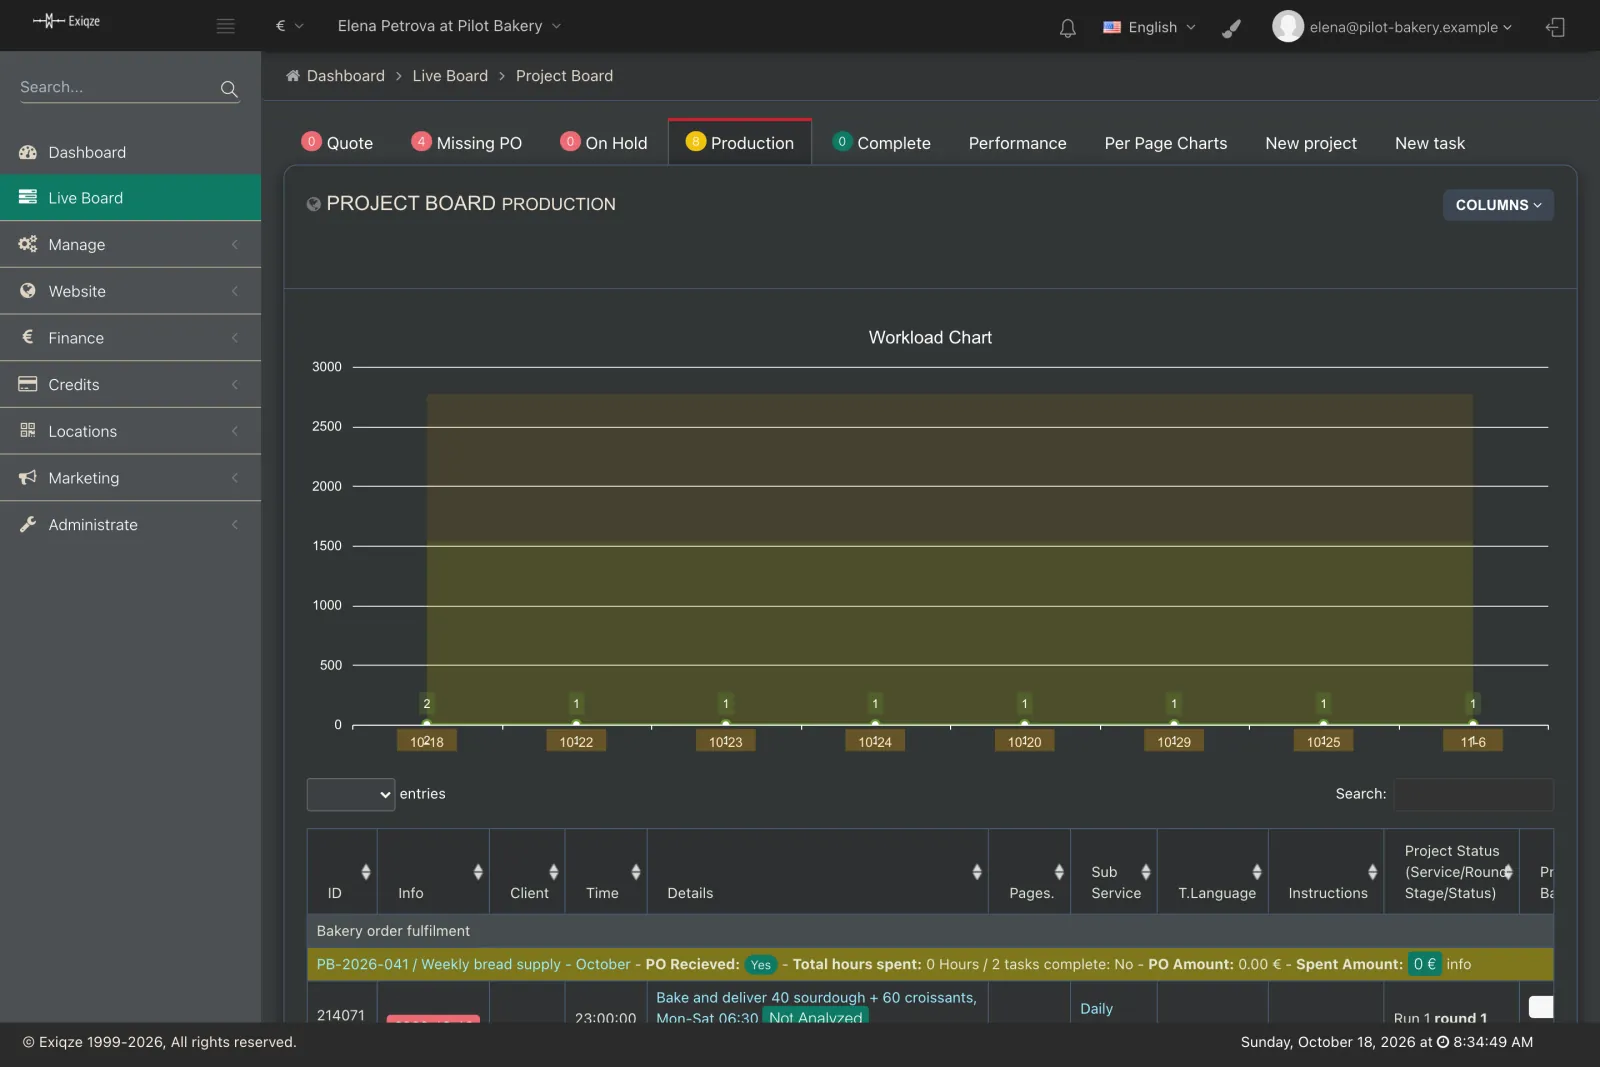
Task: Open the euro currency dropdown
Action: tap(289, 26)
